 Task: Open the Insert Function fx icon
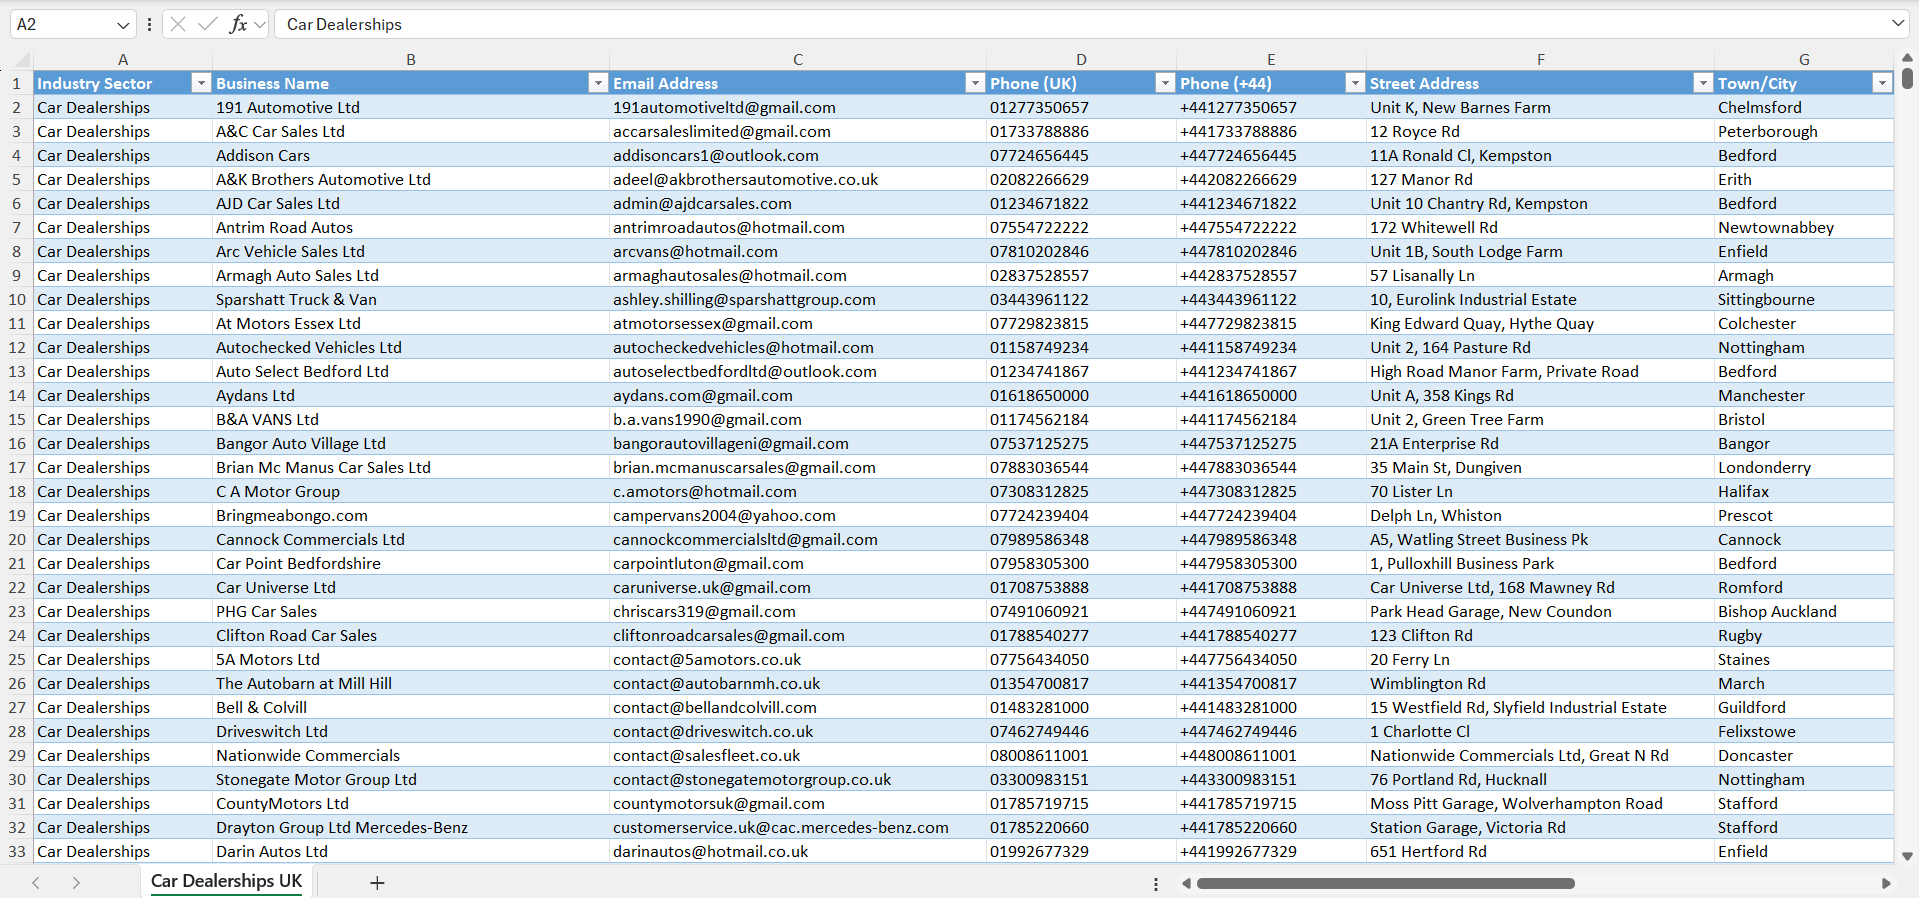(x=238, y=24)
